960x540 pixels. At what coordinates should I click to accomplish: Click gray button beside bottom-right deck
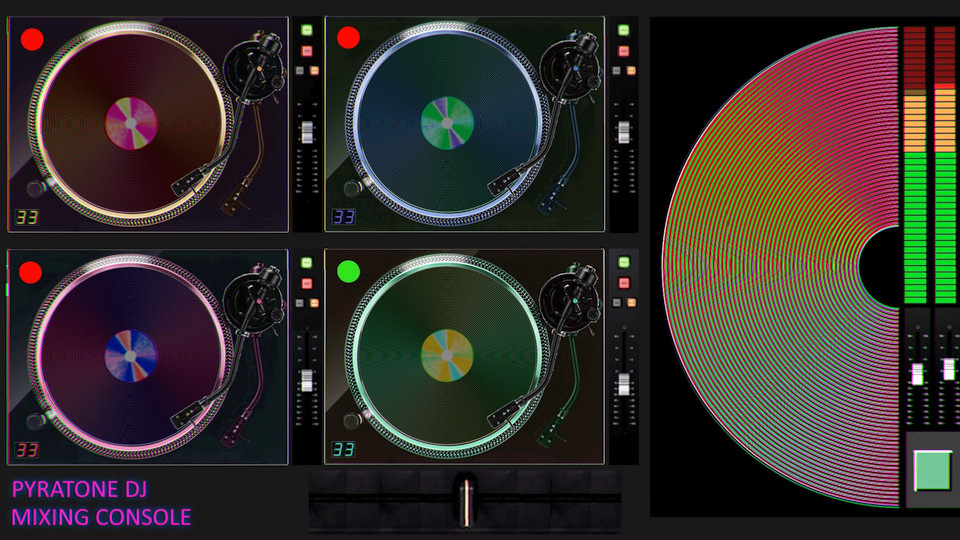617,303
